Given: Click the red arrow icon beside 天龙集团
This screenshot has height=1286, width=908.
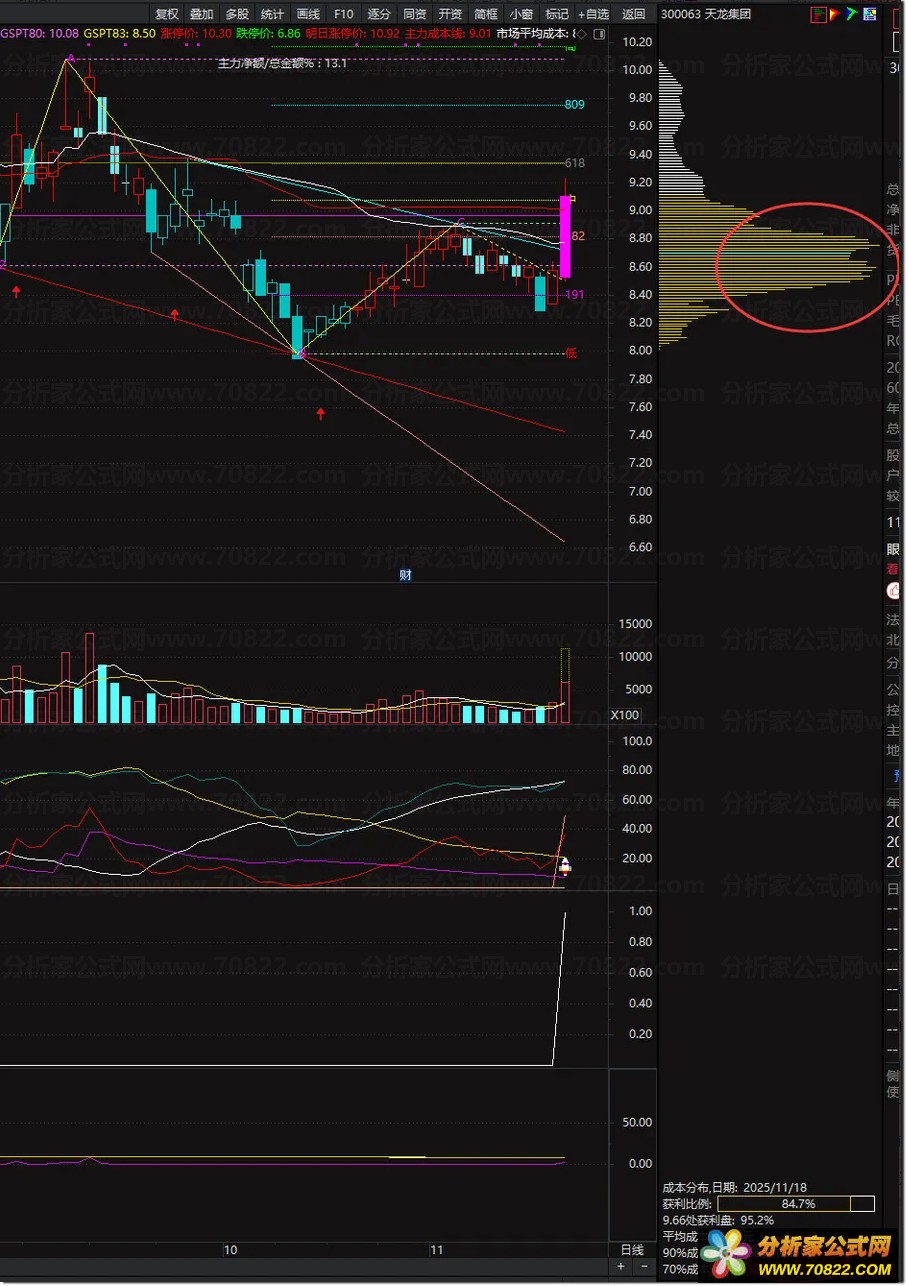Looking at the screenshot, I should pos(834,14).
